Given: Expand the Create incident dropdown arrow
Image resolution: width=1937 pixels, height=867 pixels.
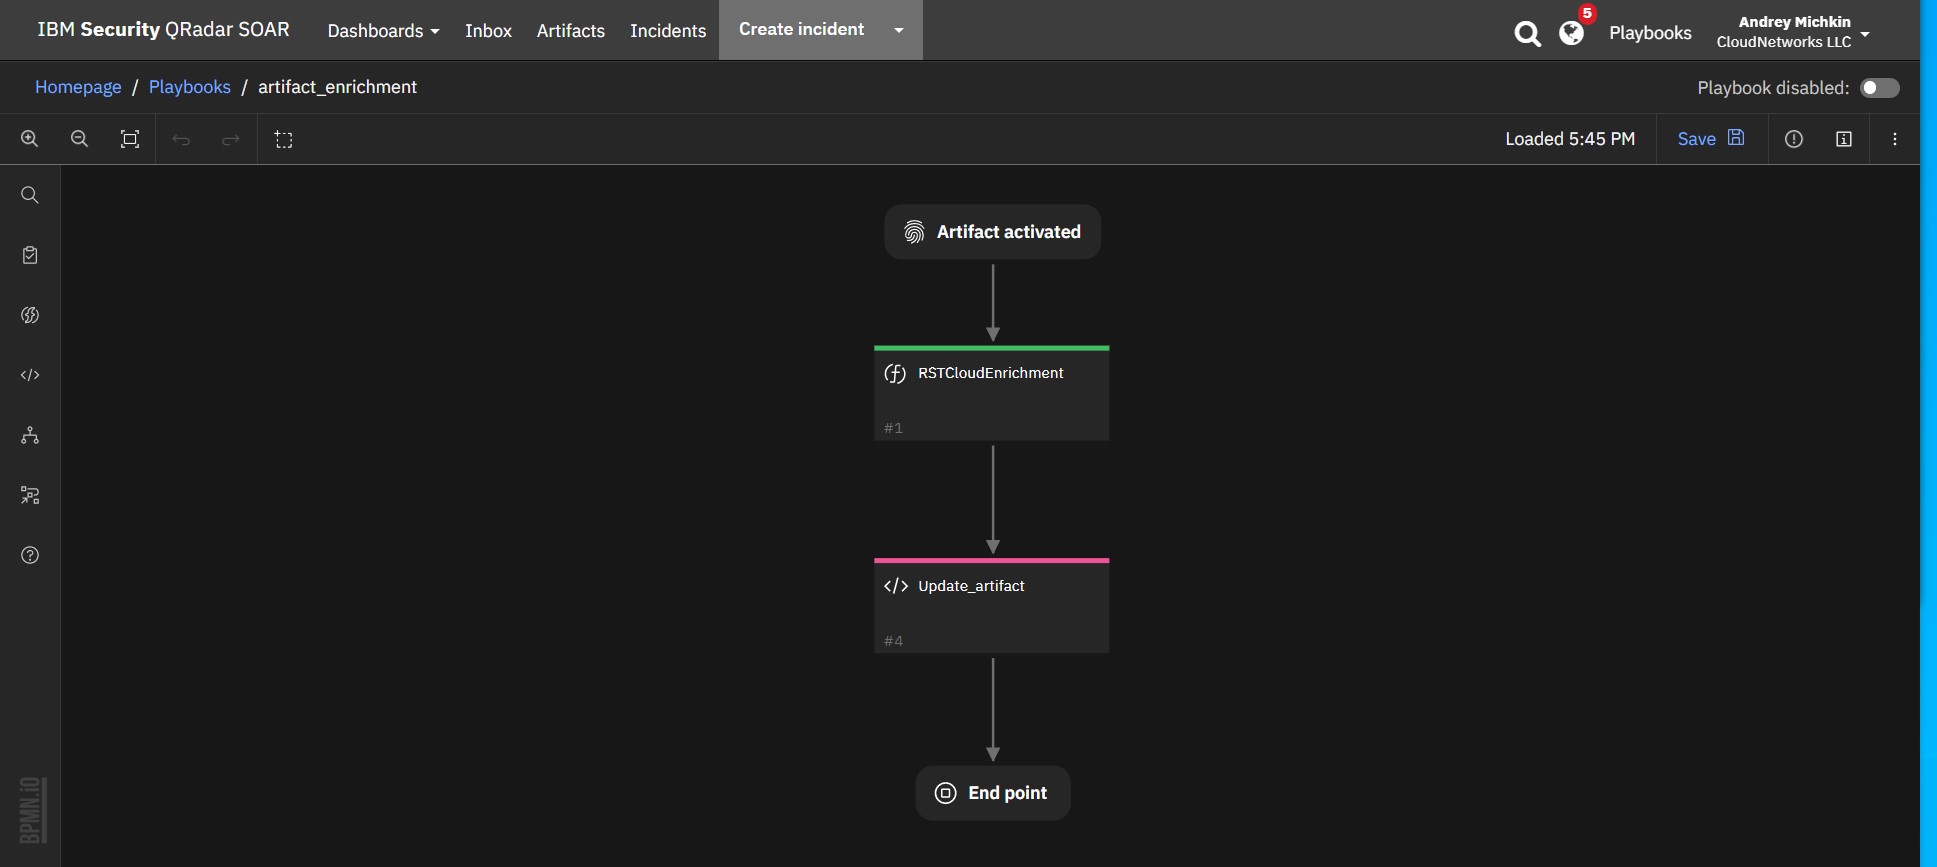Looking at the screenshot, I should click(899, 30).
